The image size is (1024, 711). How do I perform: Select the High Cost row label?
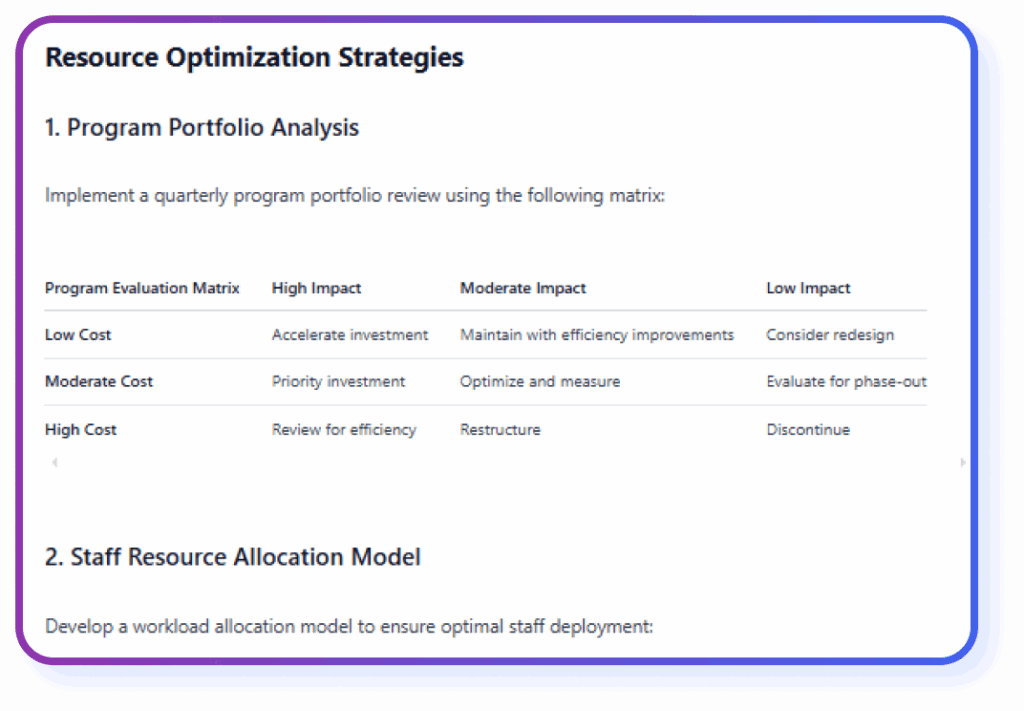81,430
